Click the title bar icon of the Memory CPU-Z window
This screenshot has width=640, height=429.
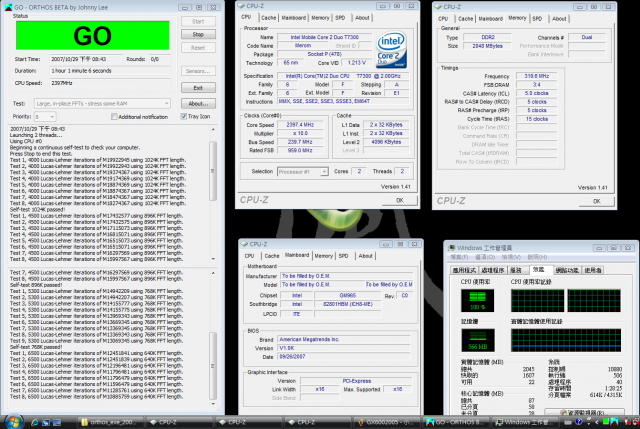point(438,7)
